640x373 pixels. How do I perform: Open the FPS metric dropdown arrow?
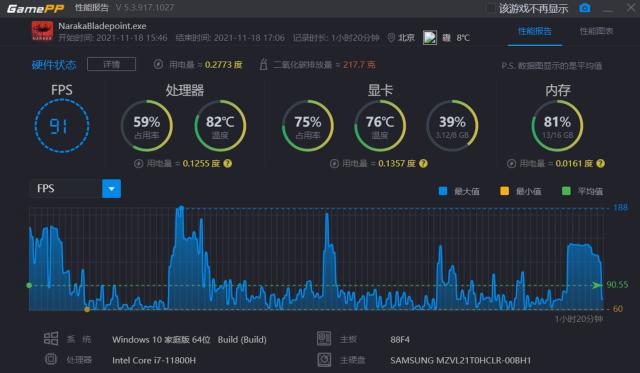coord(111,189)
